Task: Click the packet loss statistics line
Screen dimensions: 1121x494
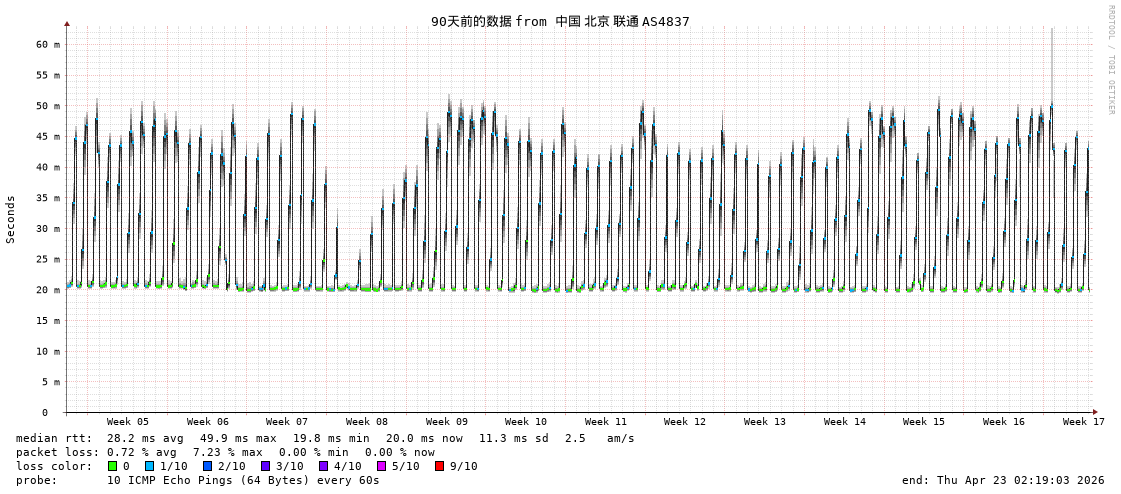Action: [x=225, y=452]
